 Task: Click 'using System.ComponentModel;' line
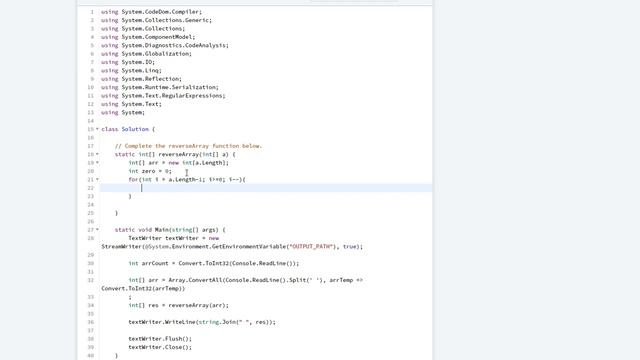point(148,37)
